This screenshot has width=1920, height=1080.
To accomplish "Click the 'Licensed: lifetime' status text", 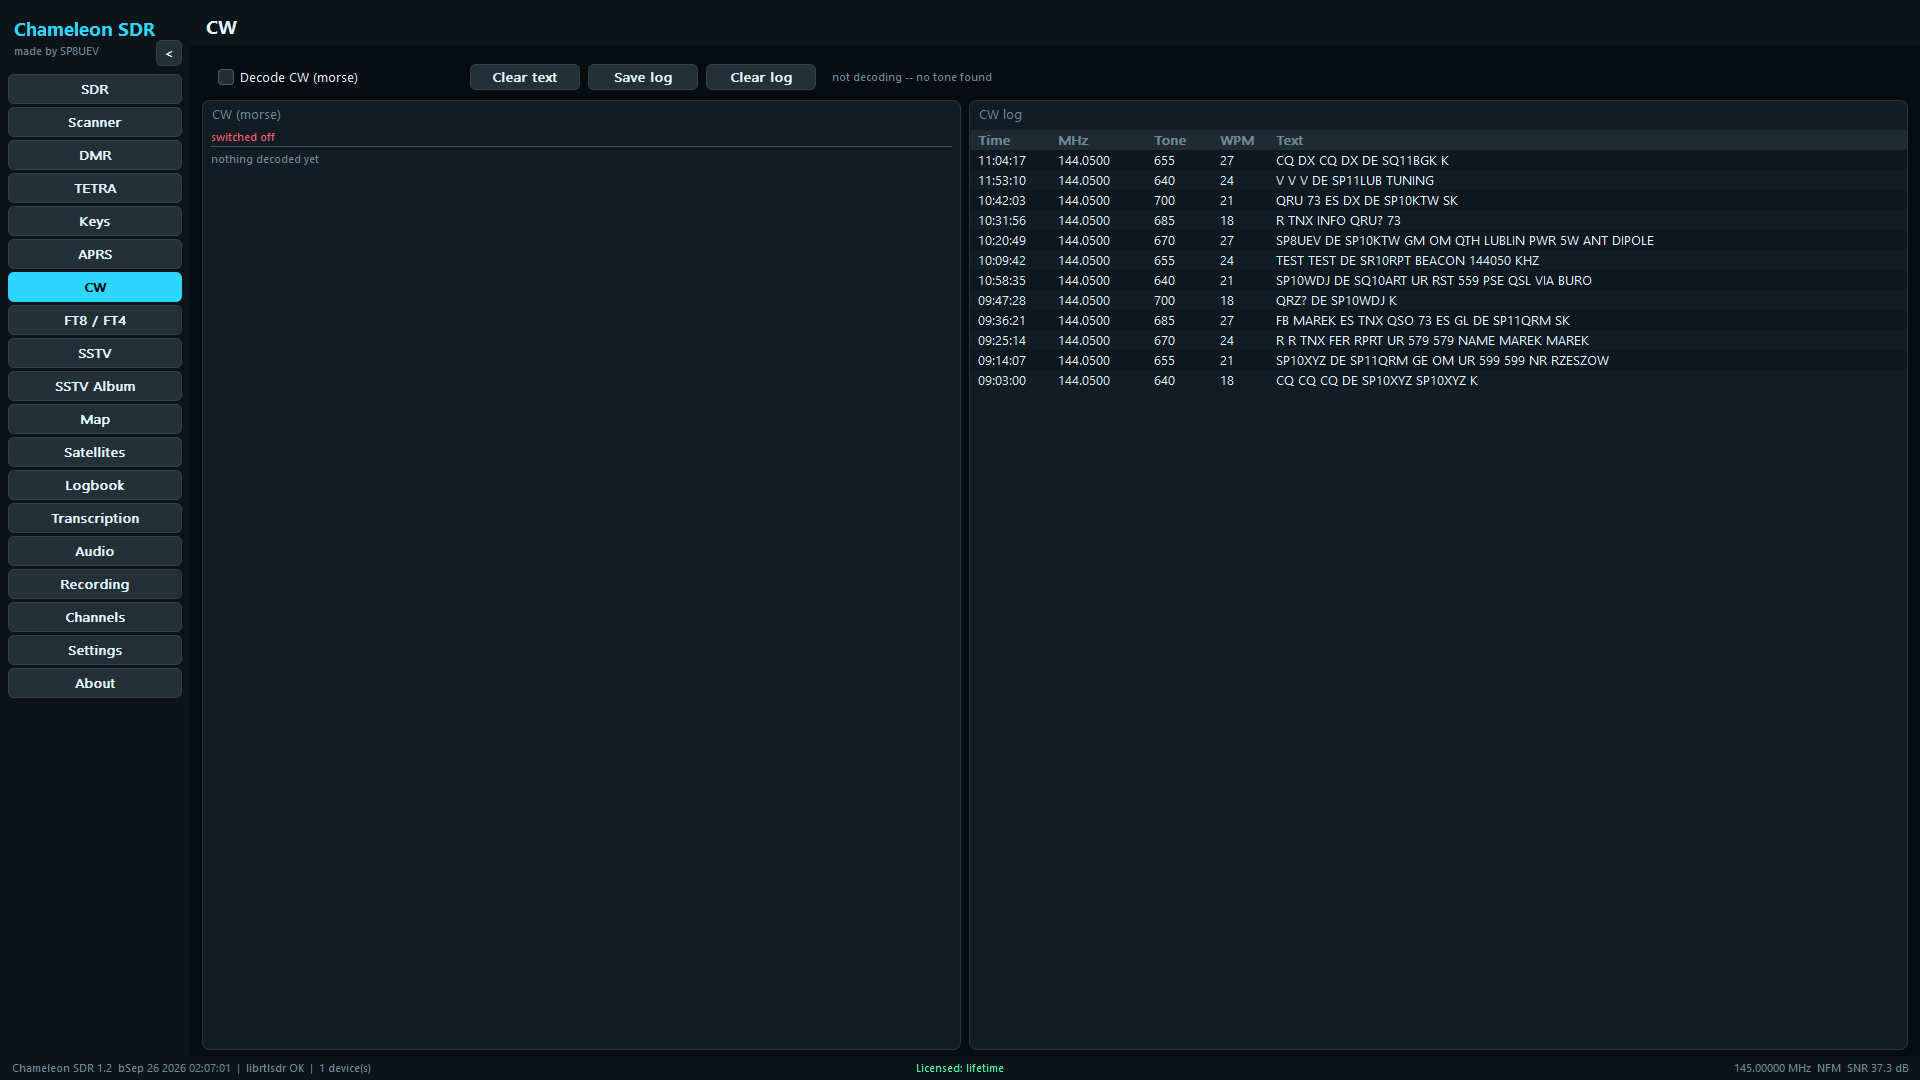I will pyautogui.click(x=960, y=1068).
